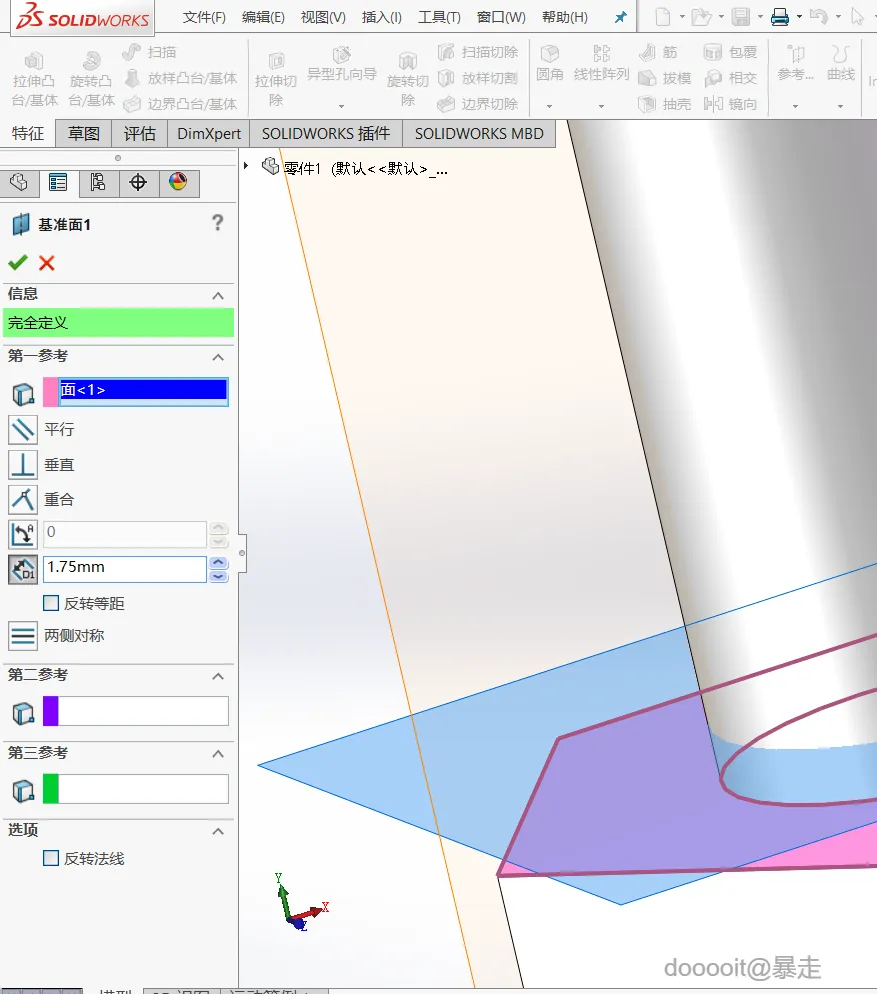Click the help question mark icon
877x994 pixels.
pos(218,223)
